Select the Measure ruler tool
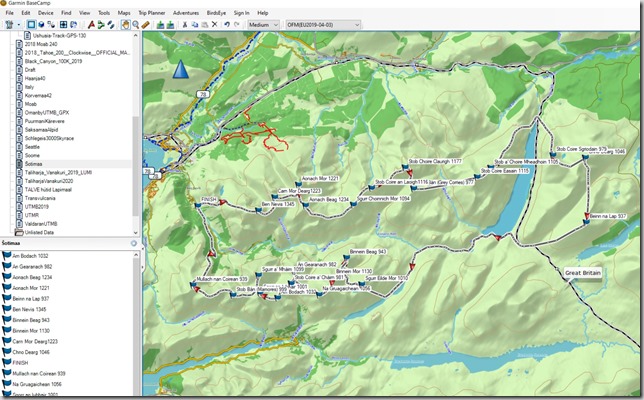The width and height of the screenshot is (644, 400). coord(145,25)
